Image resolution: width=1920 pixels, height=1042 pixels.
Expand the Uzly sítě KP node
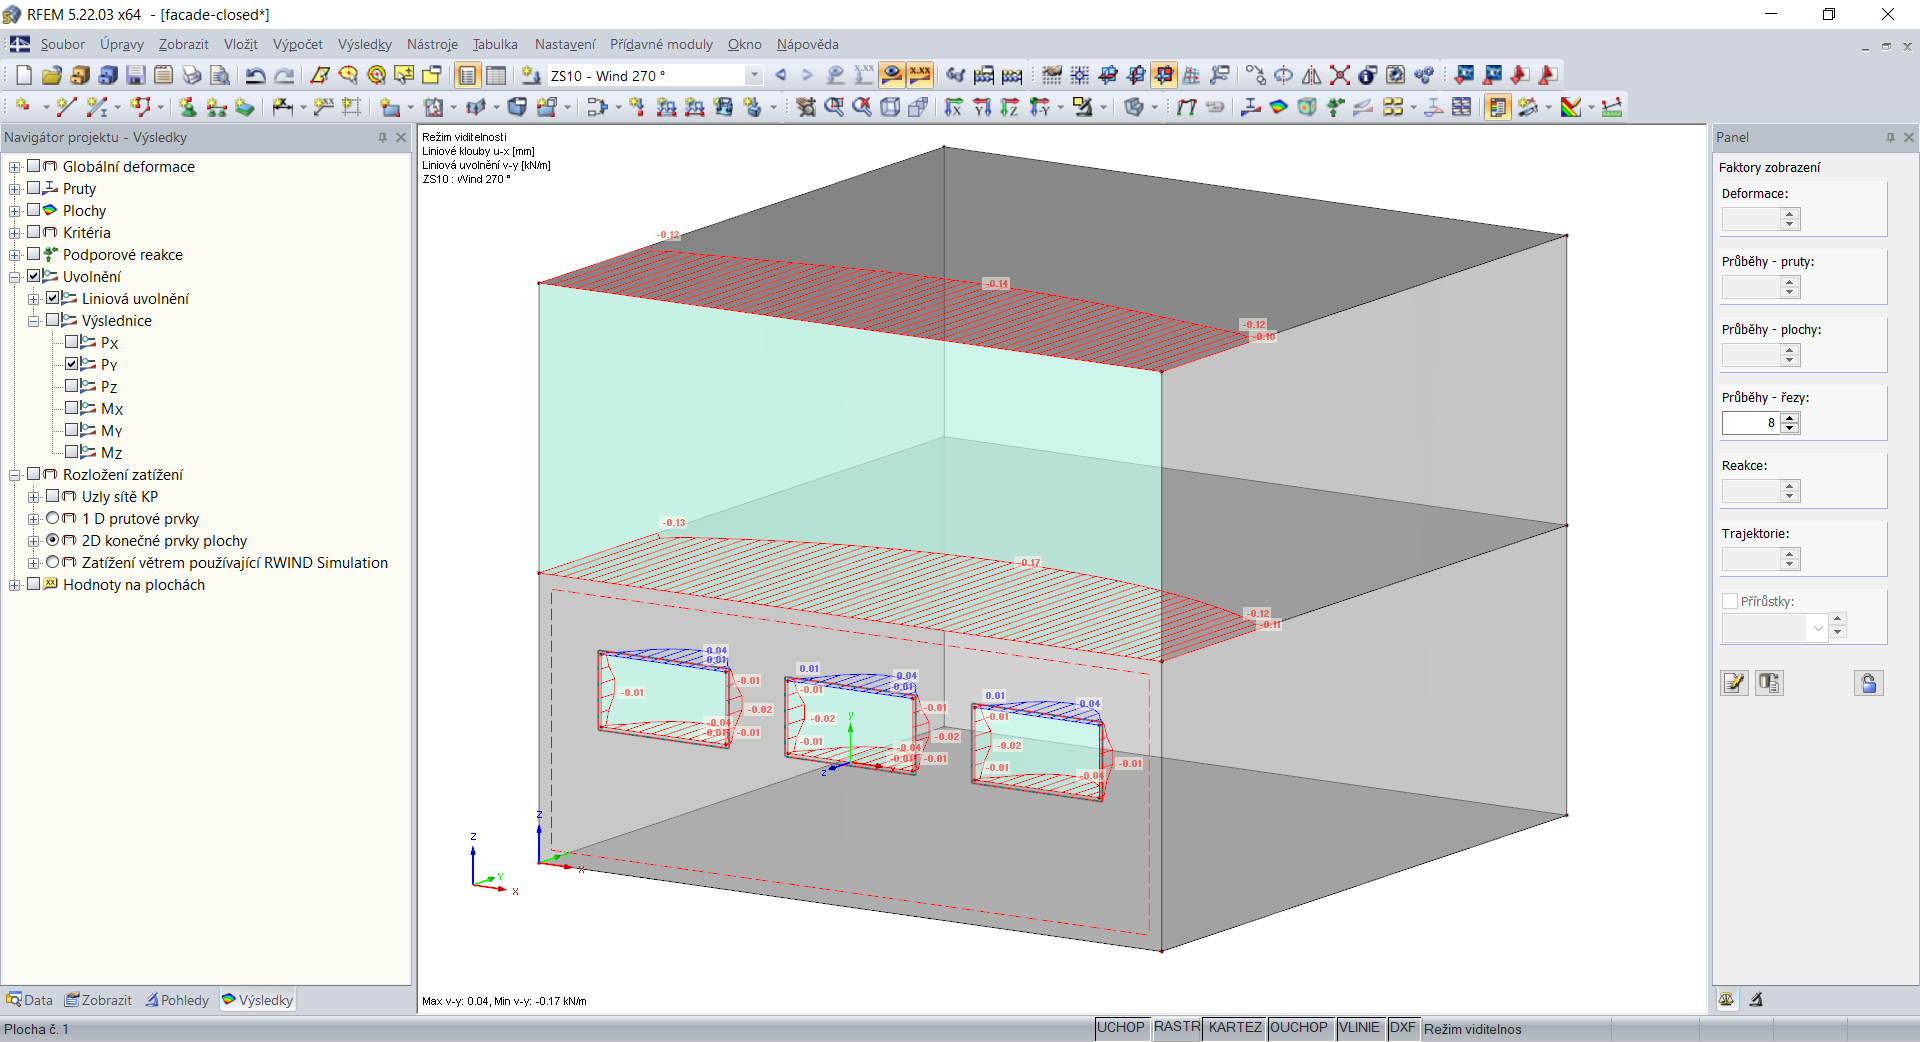33,497
